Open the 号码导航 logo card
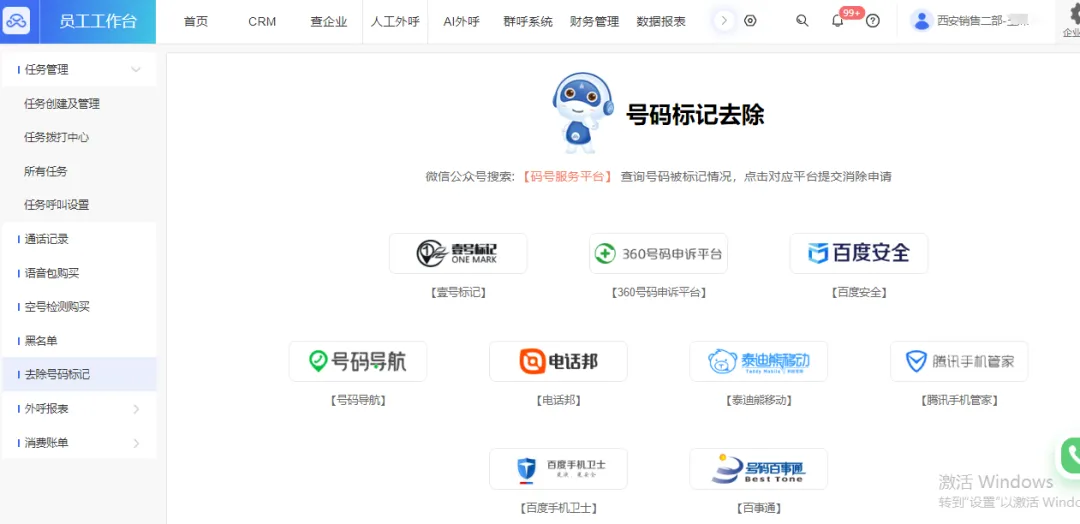1080x524 pixels. pos(357,361)
